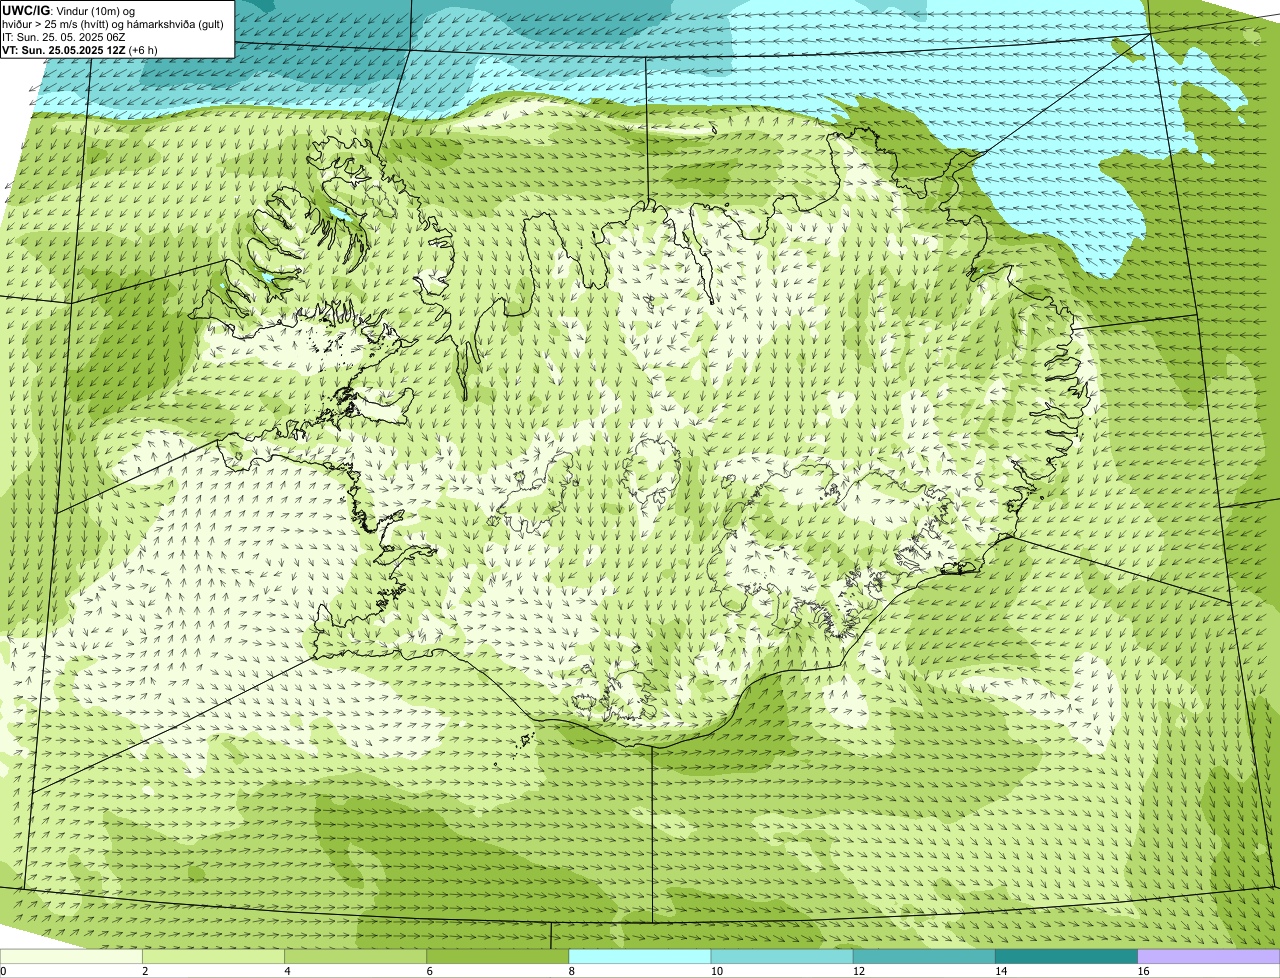Click the 2–4 m/s legend color swatch
Screen dimensions: 1280x978
214,956
